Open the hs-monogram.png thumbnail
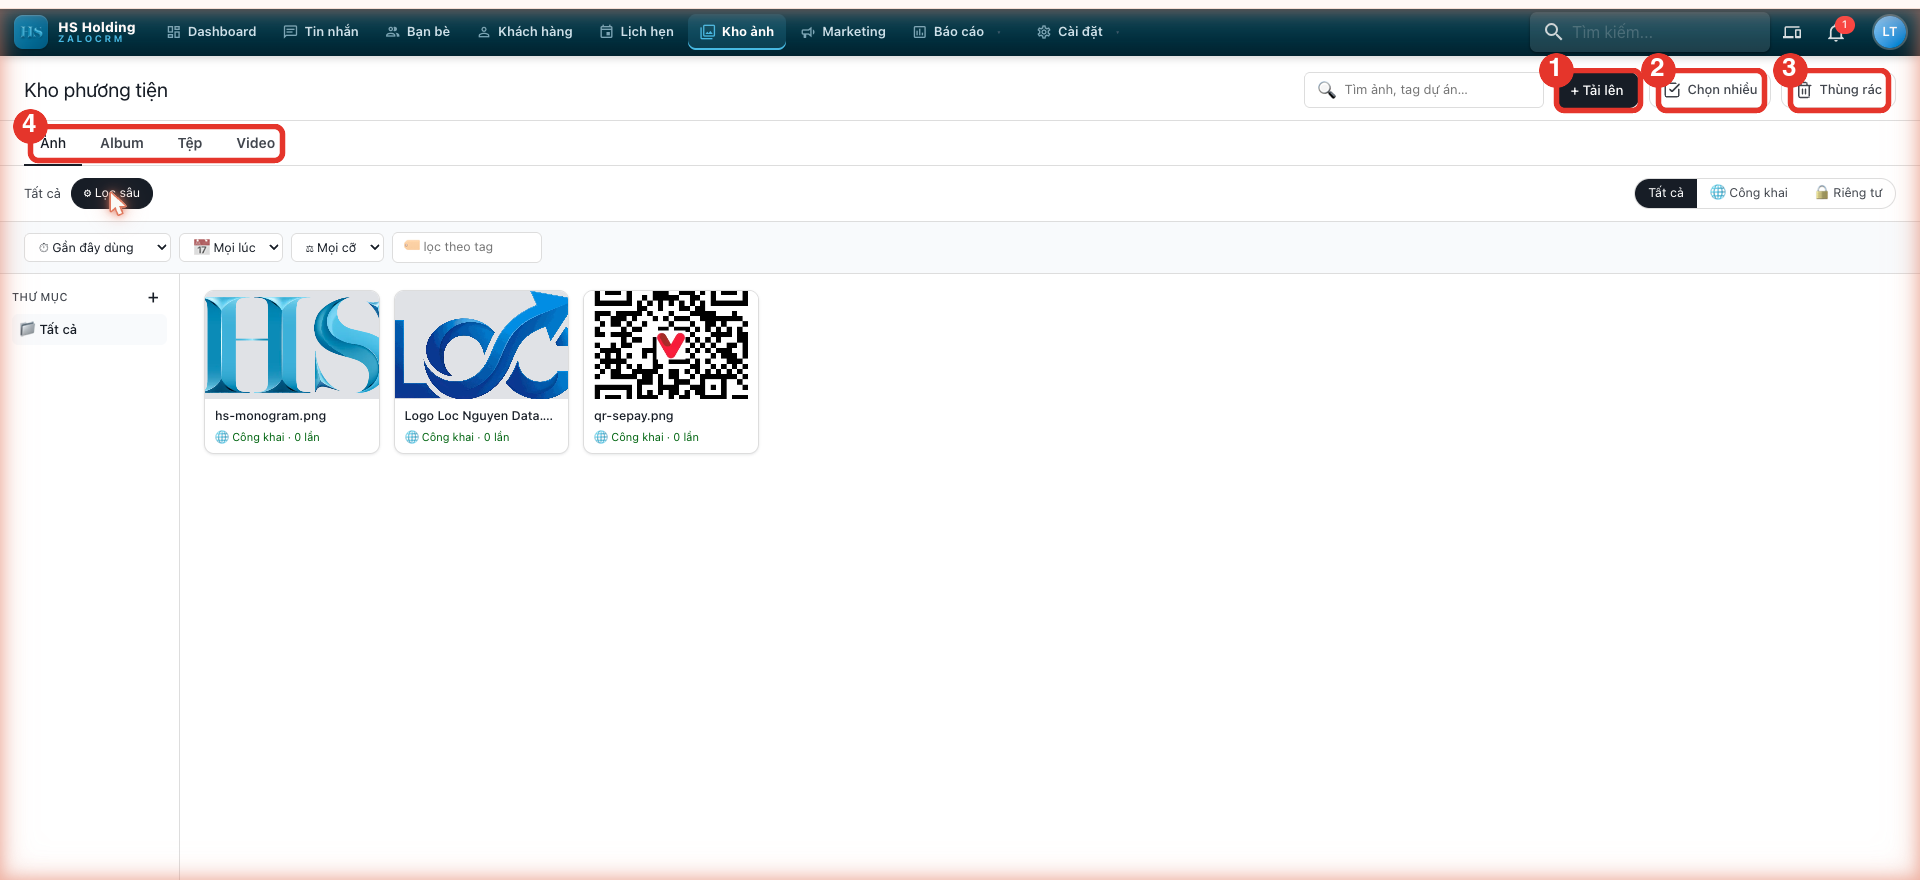 [x=292, y=345]
